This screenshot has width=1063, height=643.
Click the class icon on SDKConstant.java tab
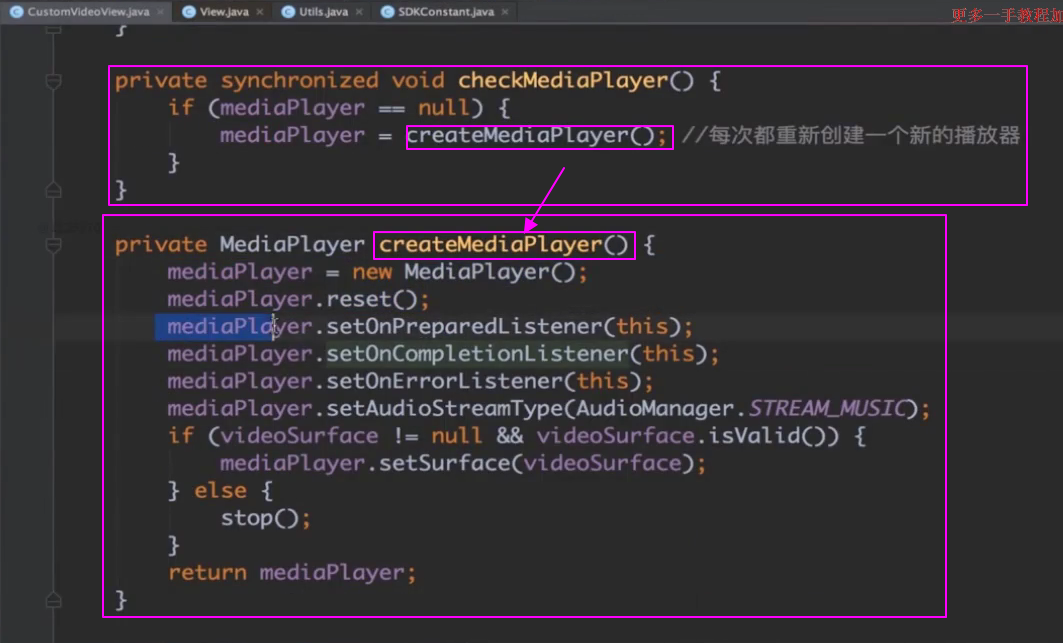(388, 12)
